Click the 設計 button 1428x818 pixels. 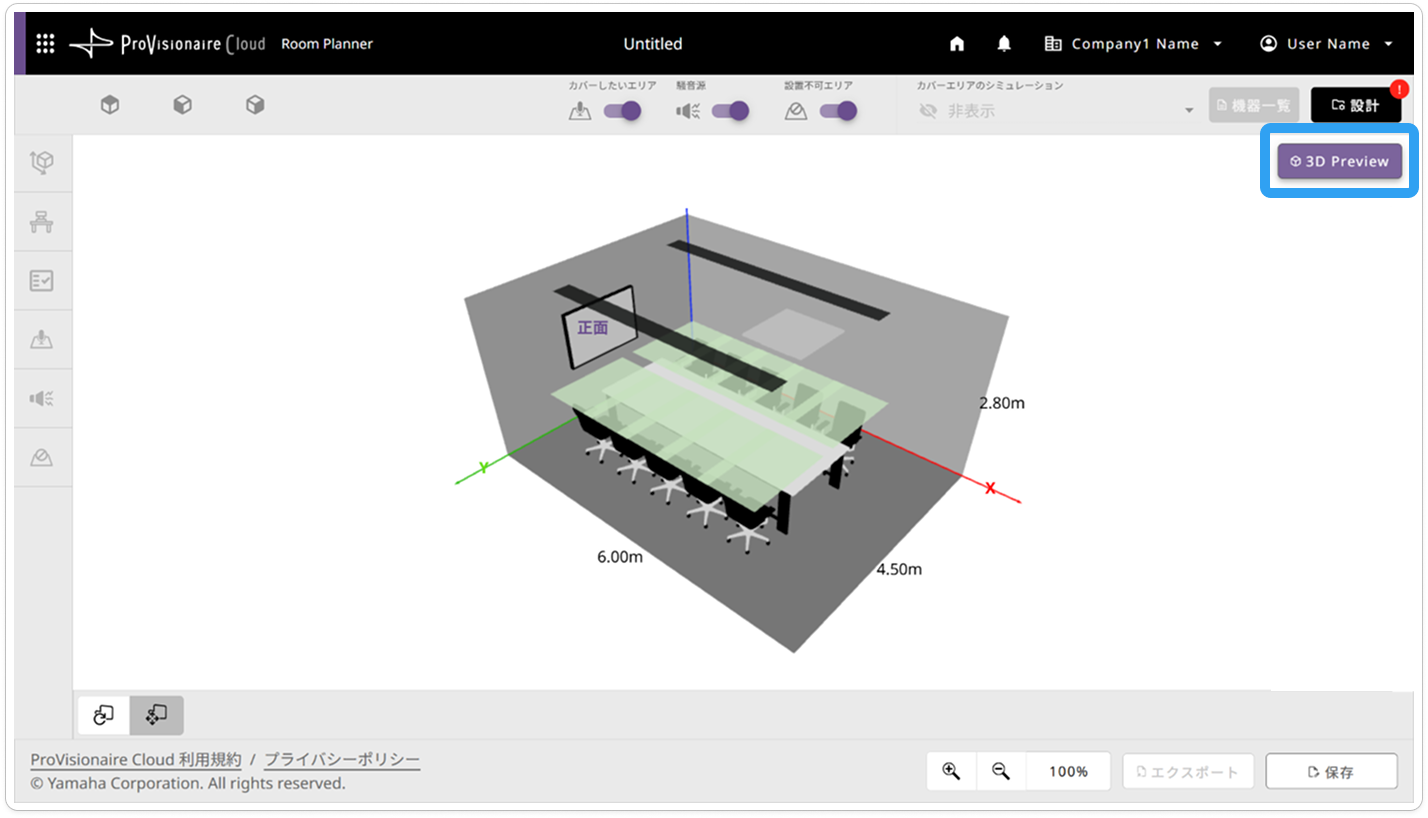point(1356,105)
